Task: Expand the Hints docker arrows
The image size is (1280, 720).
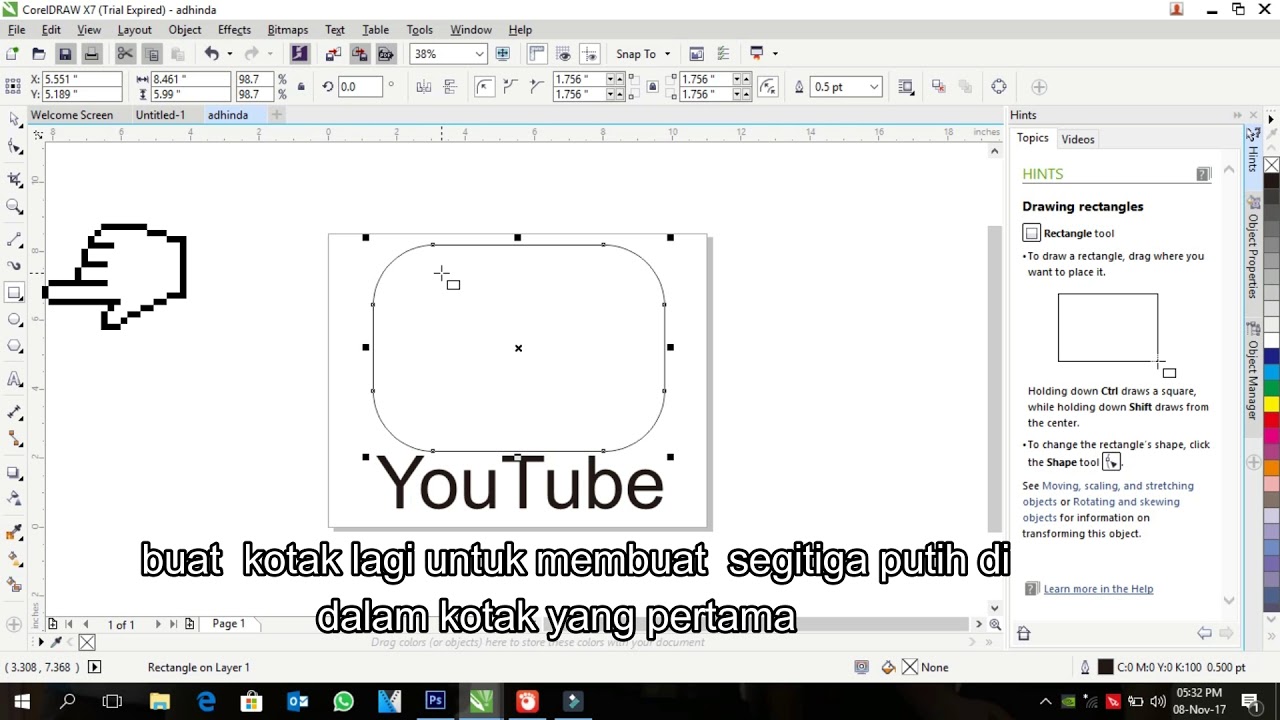Action: [x=1237, y=115]
